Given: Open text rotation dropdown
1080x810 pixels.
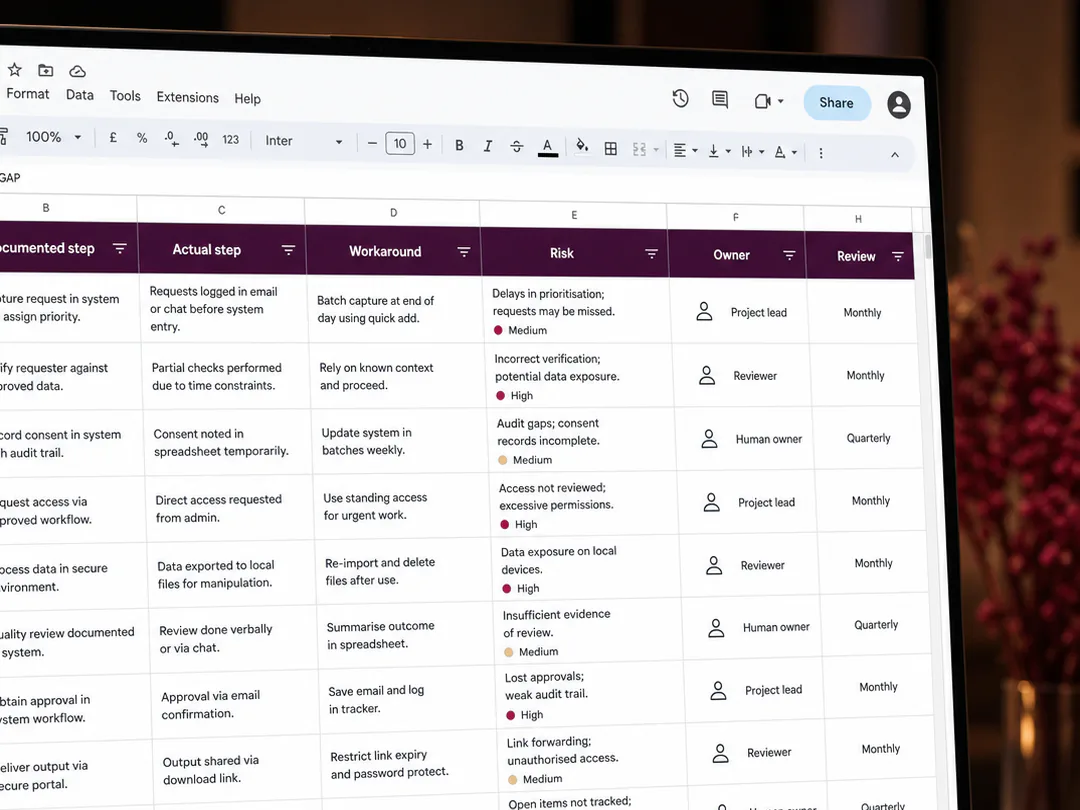Looking at the screenshot, I should point(785,152).
